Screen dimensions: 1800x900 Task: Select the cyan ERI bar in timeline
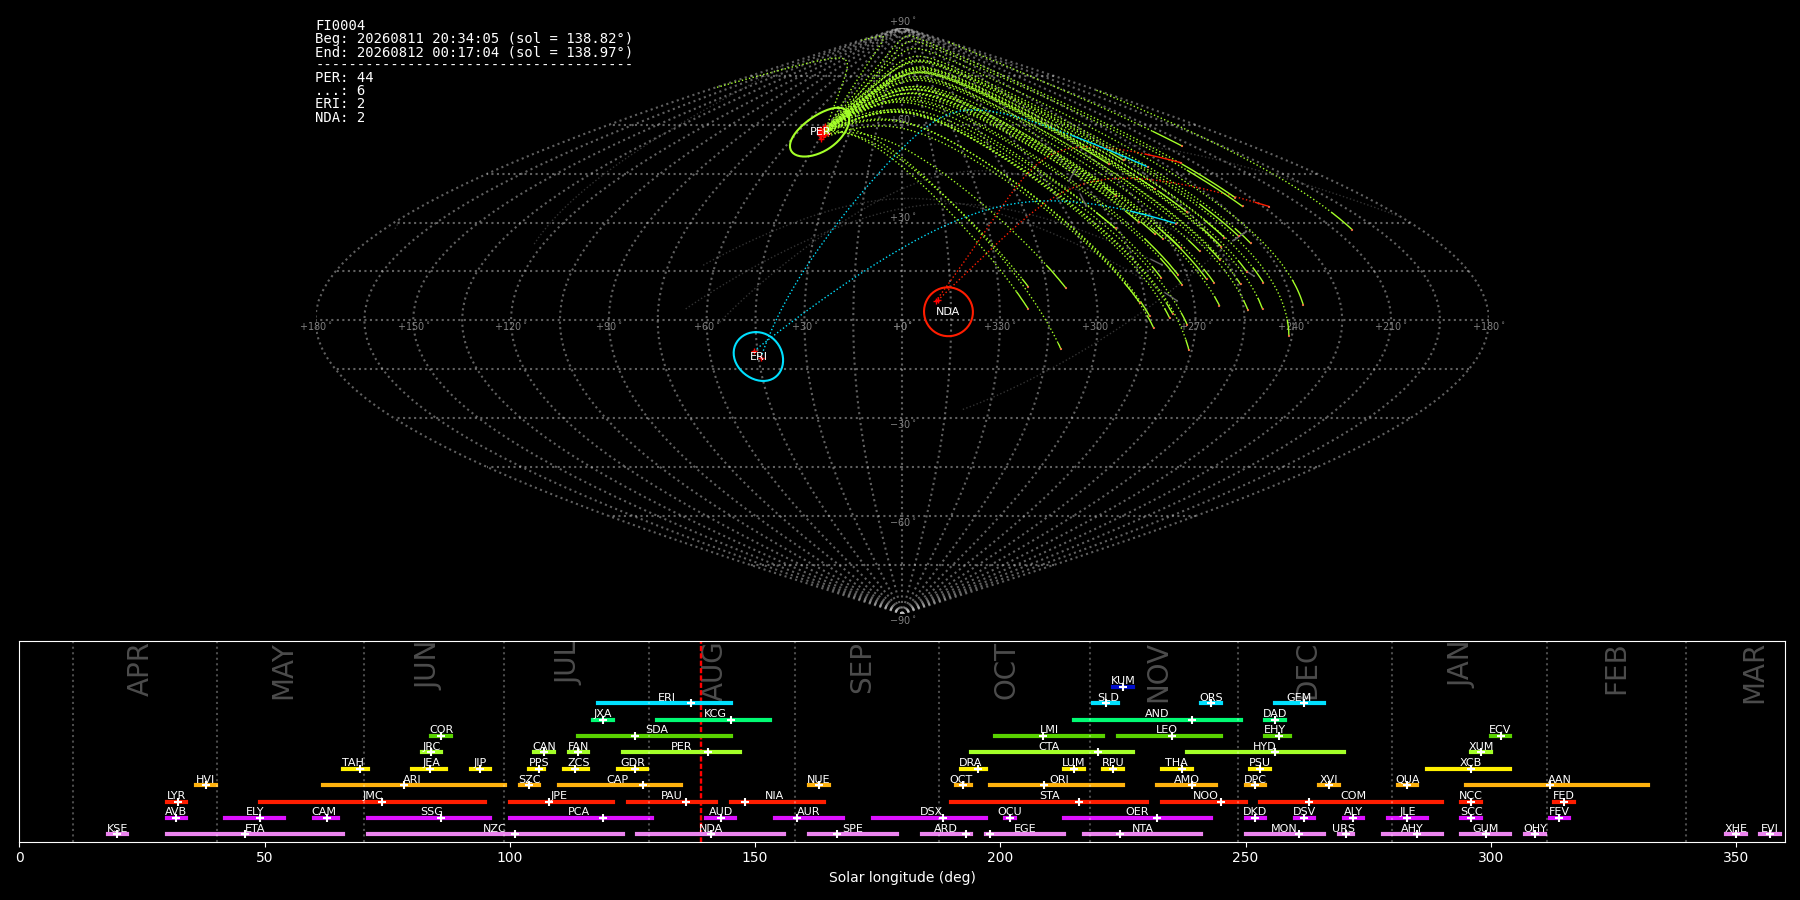coord(664,703)
